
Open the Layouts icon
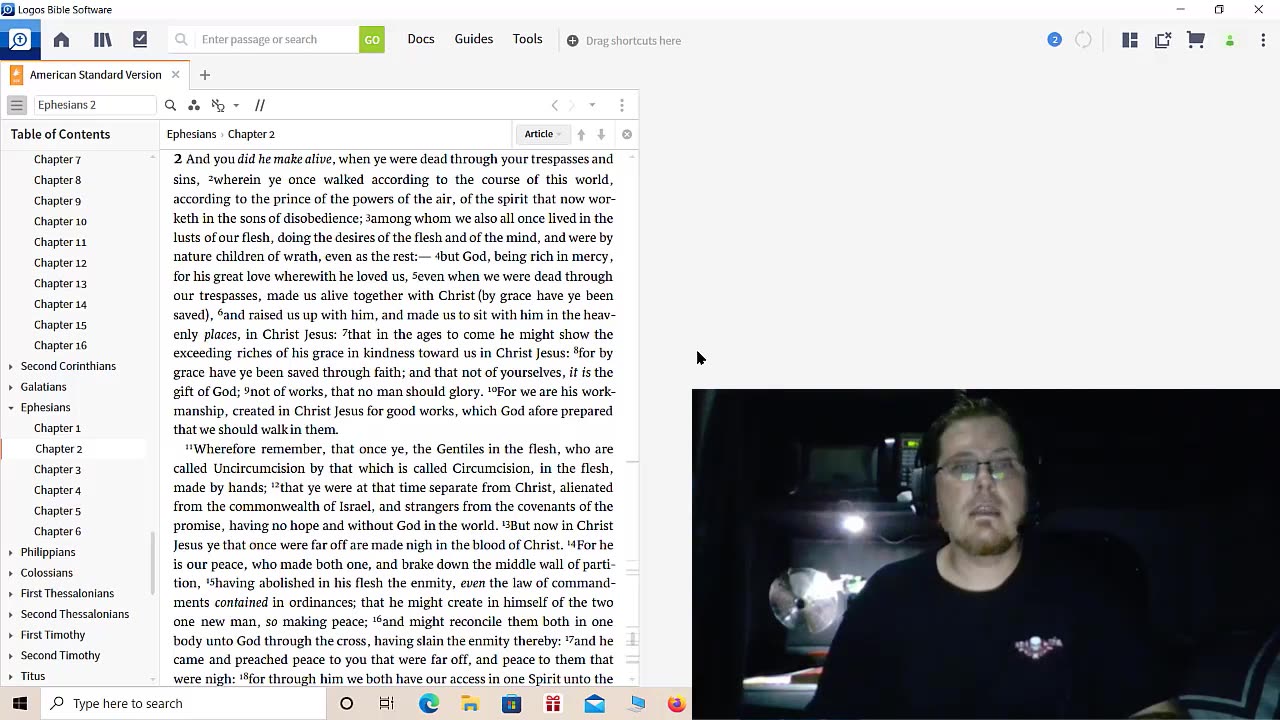point(1130,40)
